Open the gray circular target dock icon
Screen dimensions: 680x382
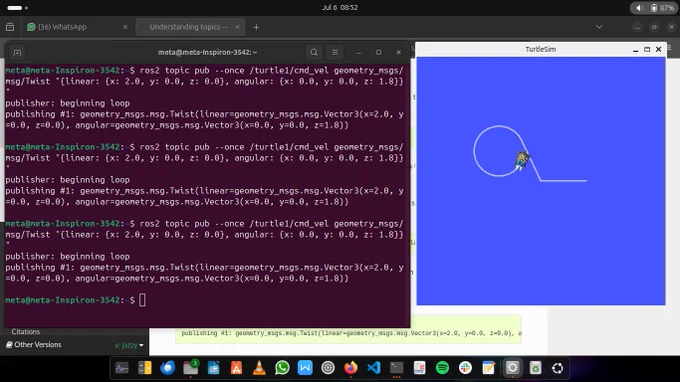(328, 368)
